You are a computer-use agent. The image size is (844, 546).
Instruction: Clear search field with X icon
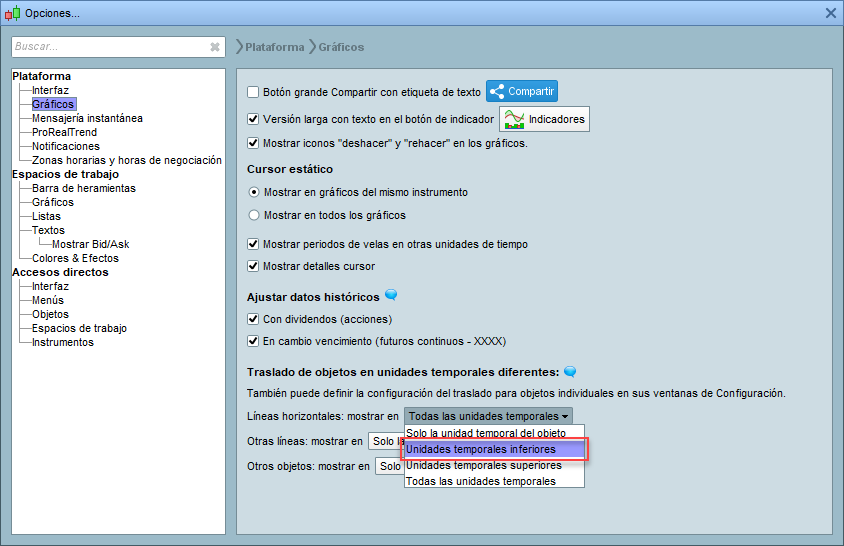215,47
